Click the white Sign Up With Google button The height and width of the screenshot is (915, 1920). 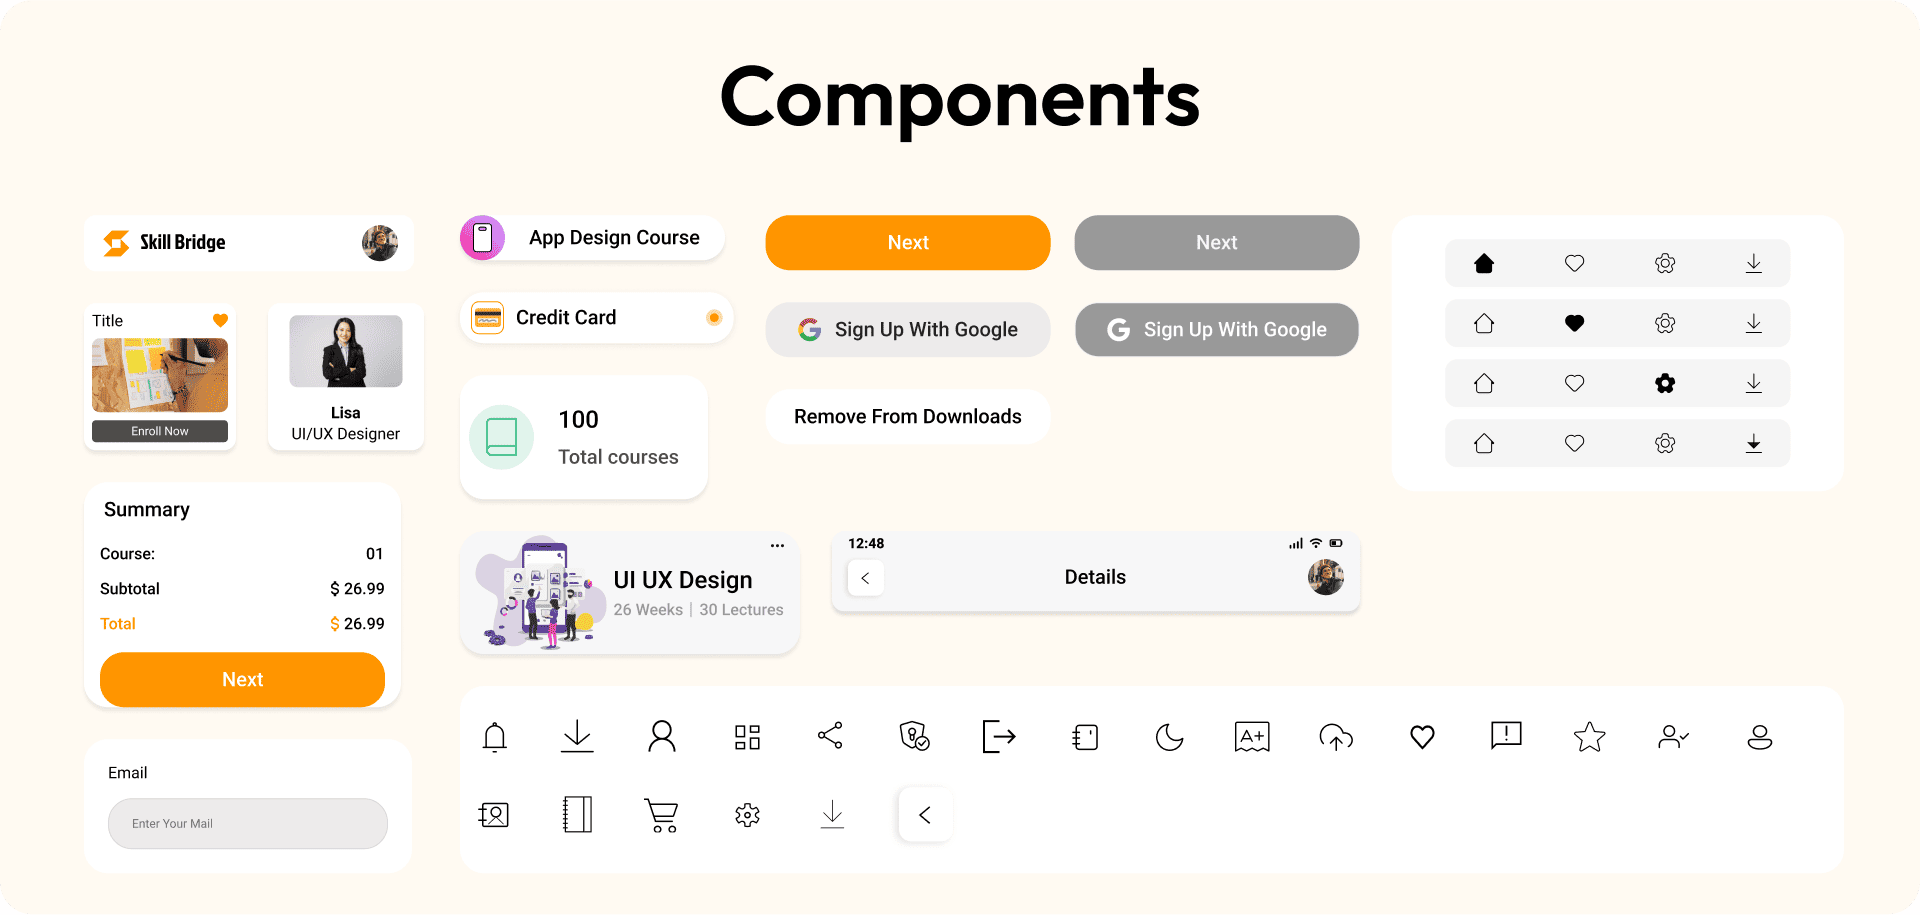[907, 330]
